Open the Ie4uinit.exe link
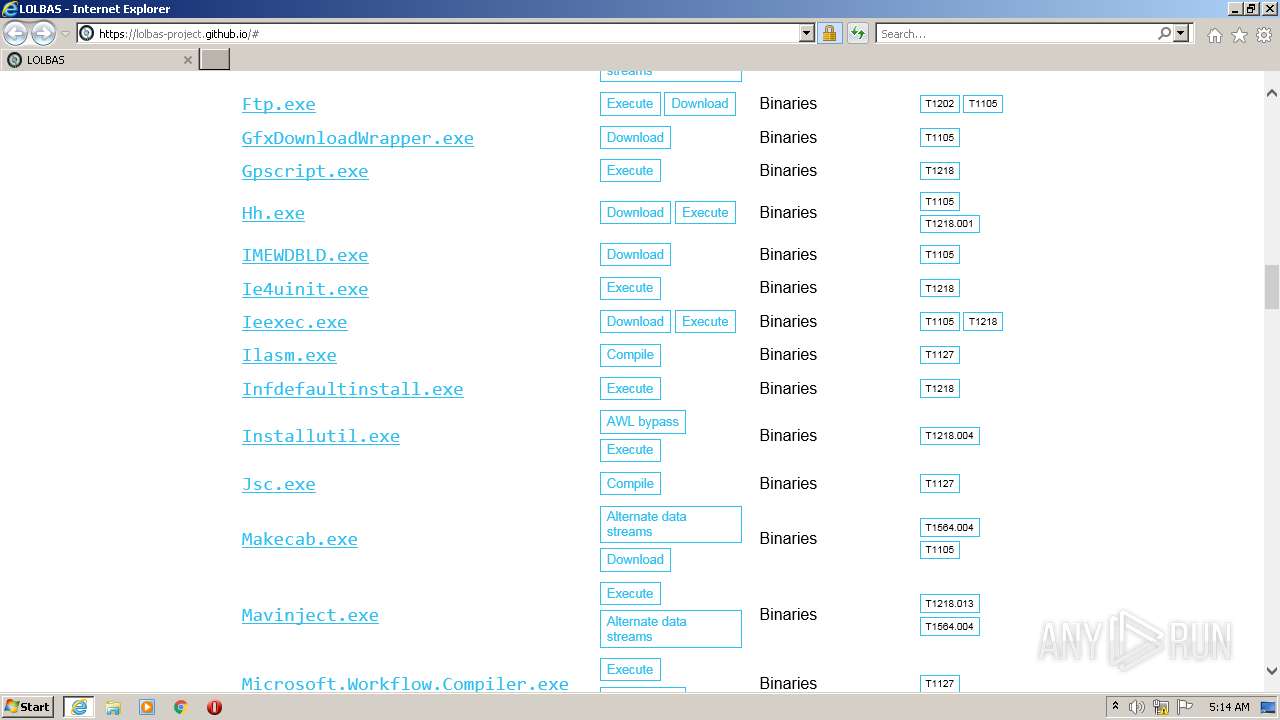Image resolution: width=1280 pixels, height=720 pixels. tap(304, 289)
